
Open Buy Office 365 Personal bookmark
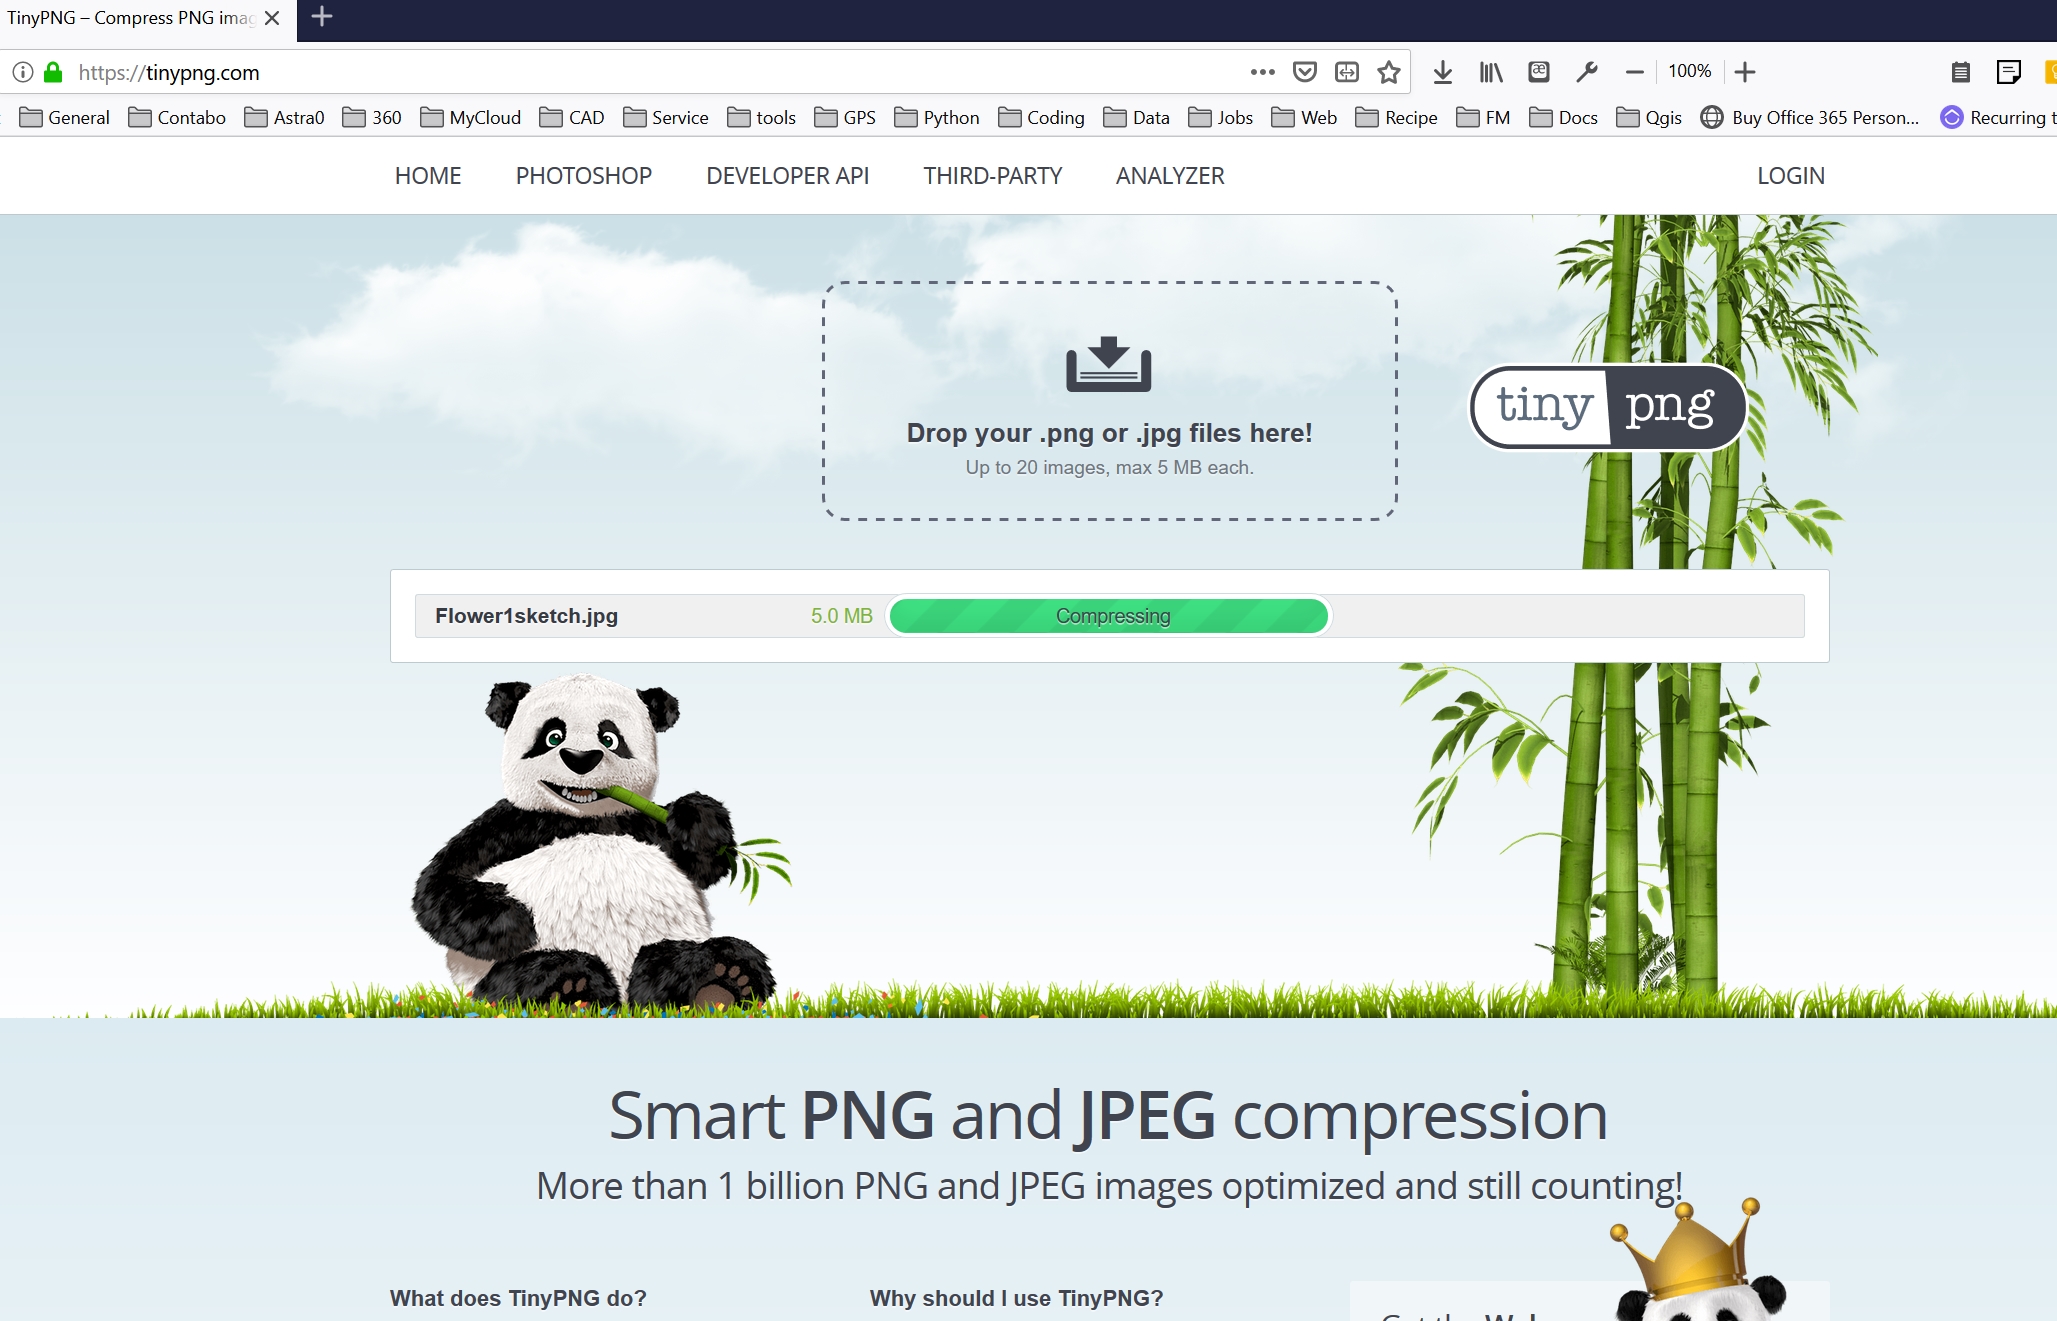[1811, 118]
